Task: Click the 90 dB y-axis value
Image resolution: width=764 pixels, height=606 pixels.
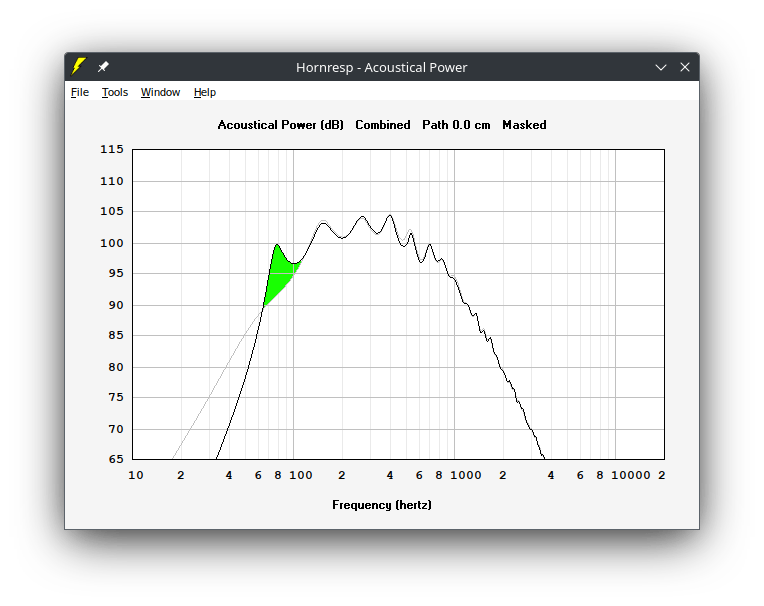Action: [x=116, y=305]
